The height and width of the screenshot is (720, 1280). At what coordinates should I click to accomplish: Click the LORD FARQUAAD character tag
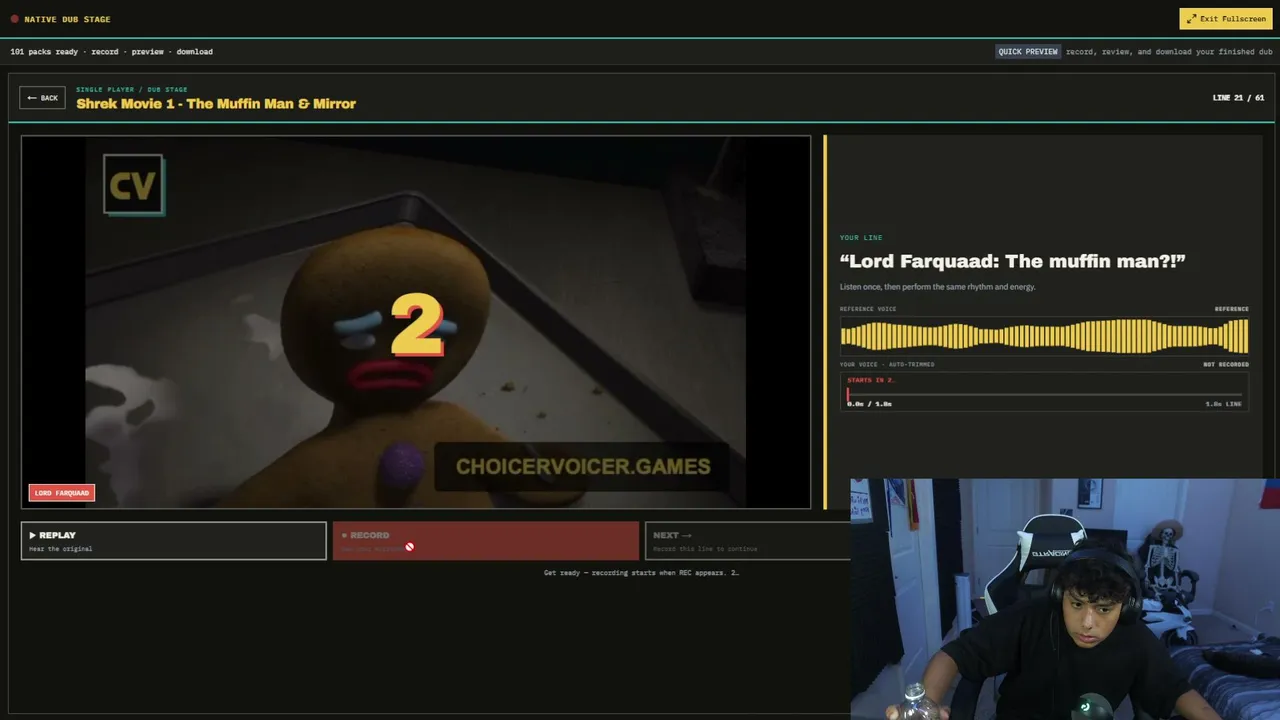point(62,493)
